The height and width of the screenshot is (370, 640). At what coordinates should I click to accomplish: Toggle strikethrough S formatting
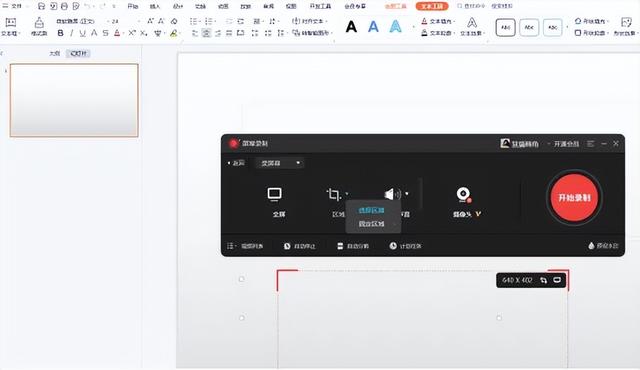tap(105, 33)
